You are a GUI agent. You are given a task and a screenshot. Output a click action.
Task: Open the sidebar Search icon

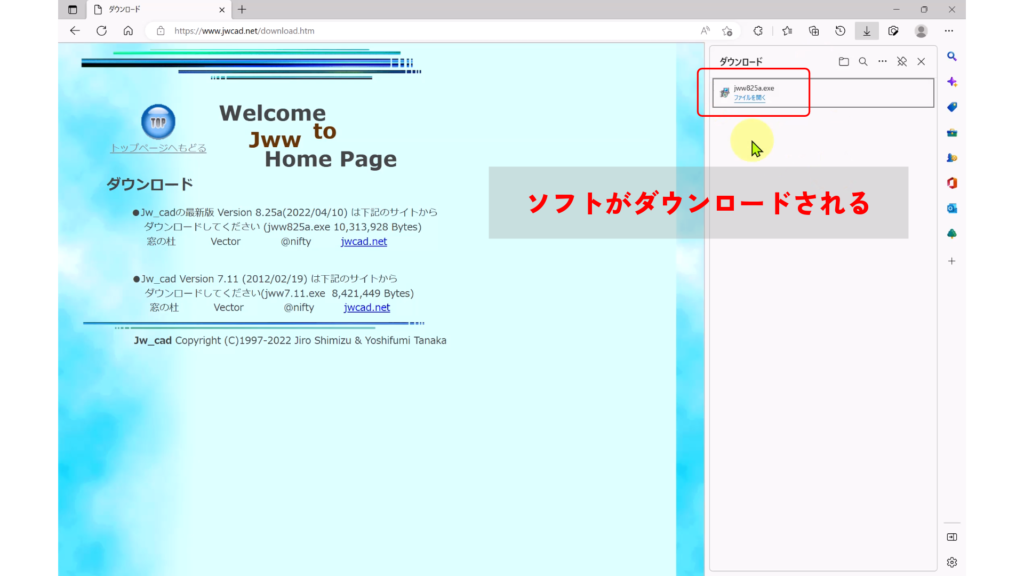coord(952,57)
